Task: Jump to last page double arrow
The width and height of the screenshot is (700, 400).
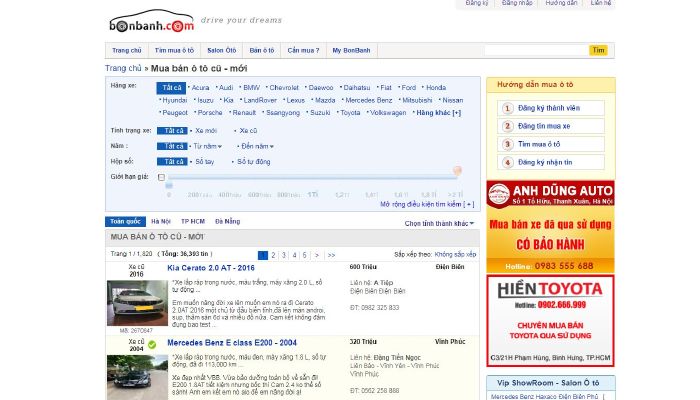Action: 331,255
